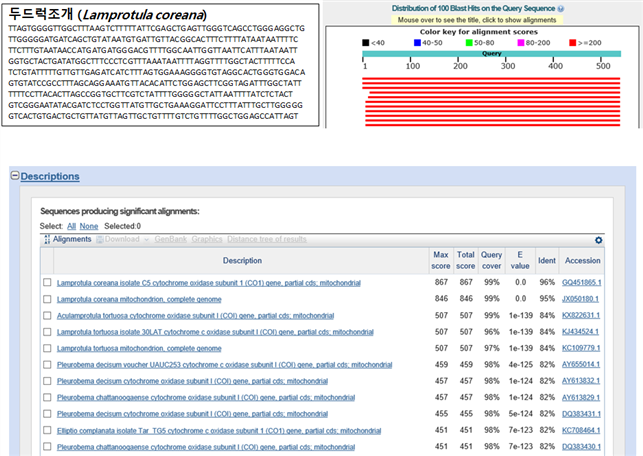
Task: Open accession JX050180.1
Action: [580, 299]
